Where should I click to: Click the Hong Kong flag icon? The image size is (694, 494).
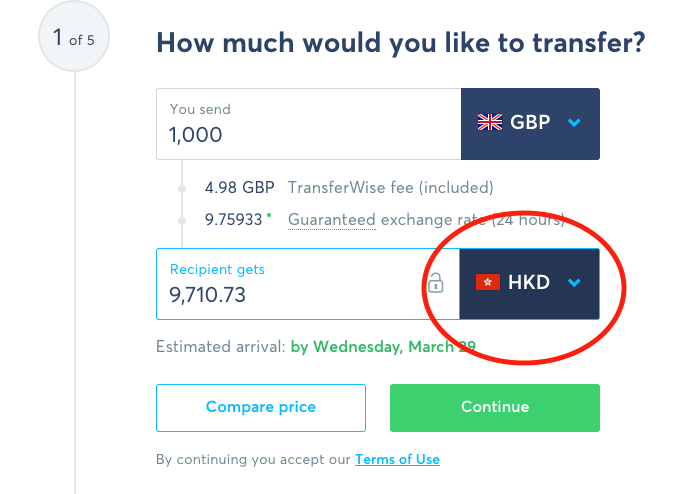click(488, 282)
